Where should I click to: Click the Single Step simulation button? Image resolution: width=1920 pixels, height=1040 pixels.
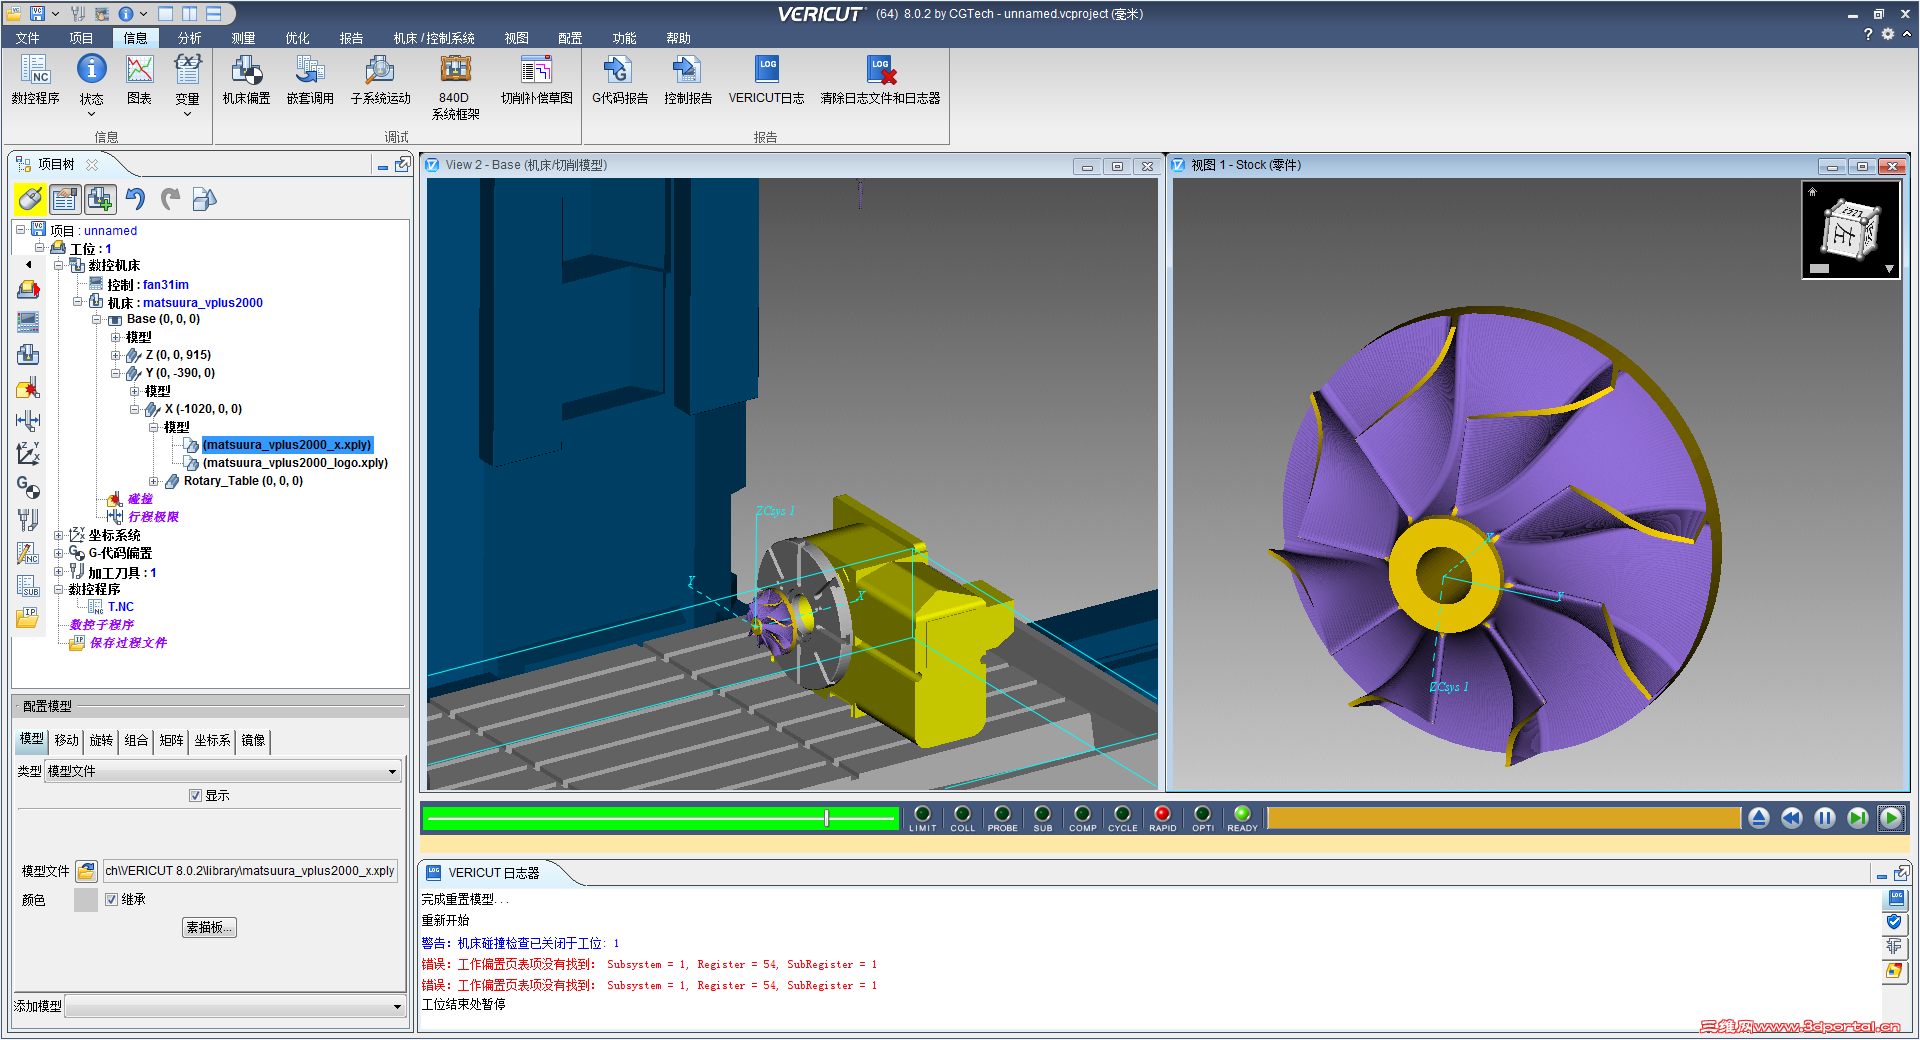pos(1857,818)
